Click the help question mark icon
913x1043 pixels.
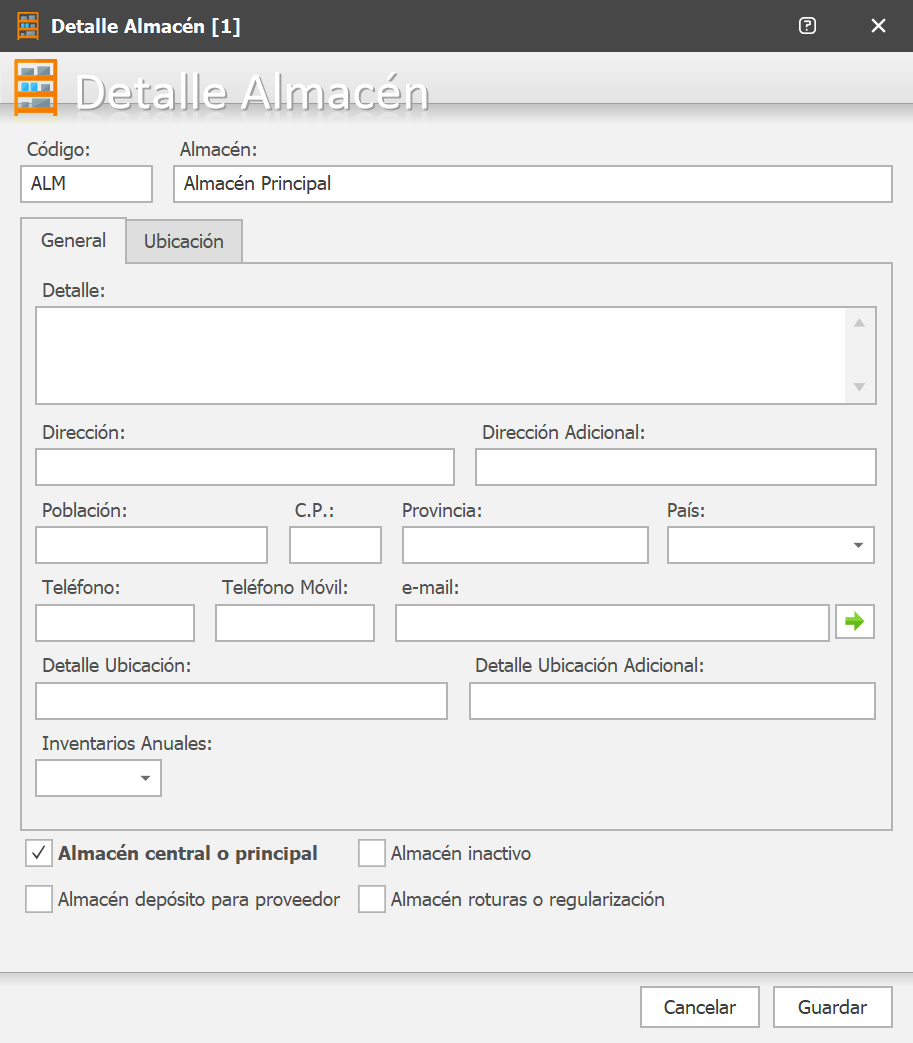tap(807, 26)
